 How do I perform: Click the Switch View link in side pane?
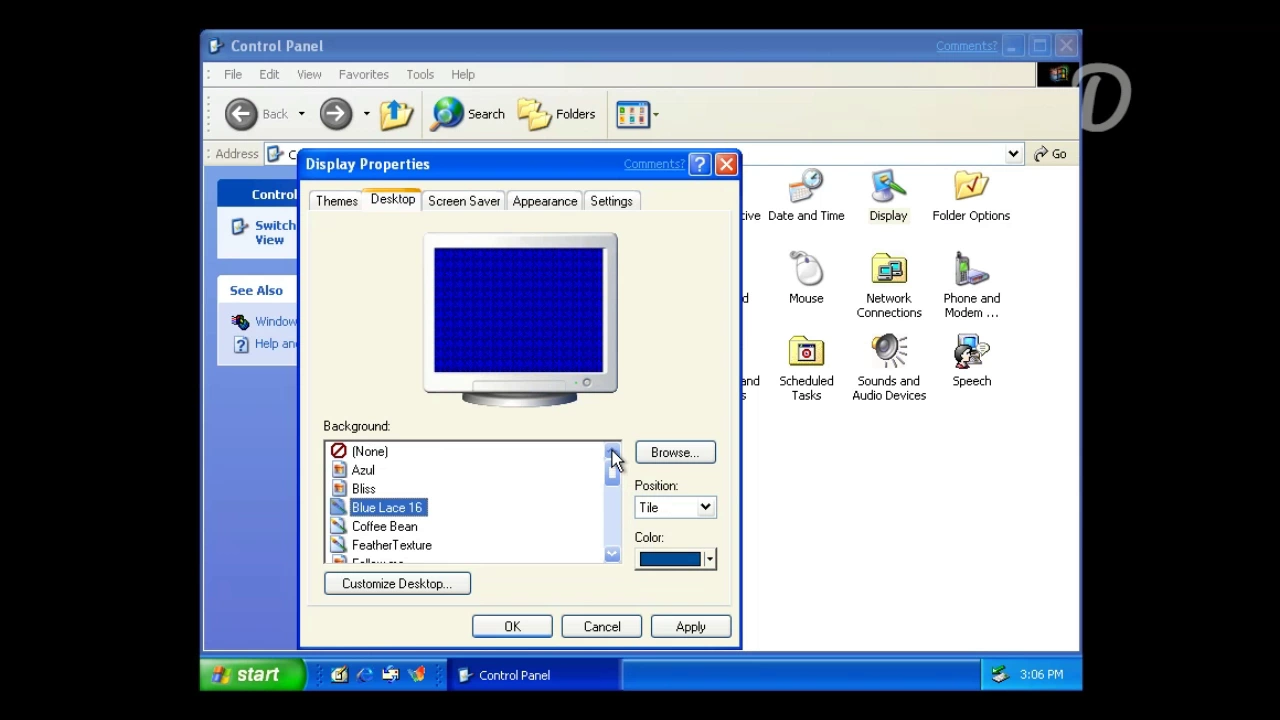[x=265, y=232]
